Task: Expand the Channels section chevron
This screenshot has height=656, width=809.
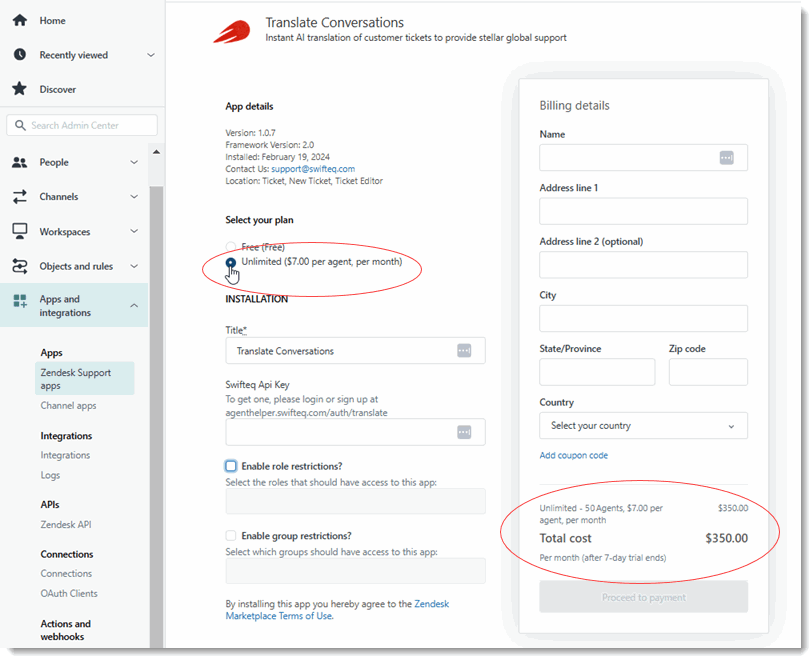Action: click(134, 197)
